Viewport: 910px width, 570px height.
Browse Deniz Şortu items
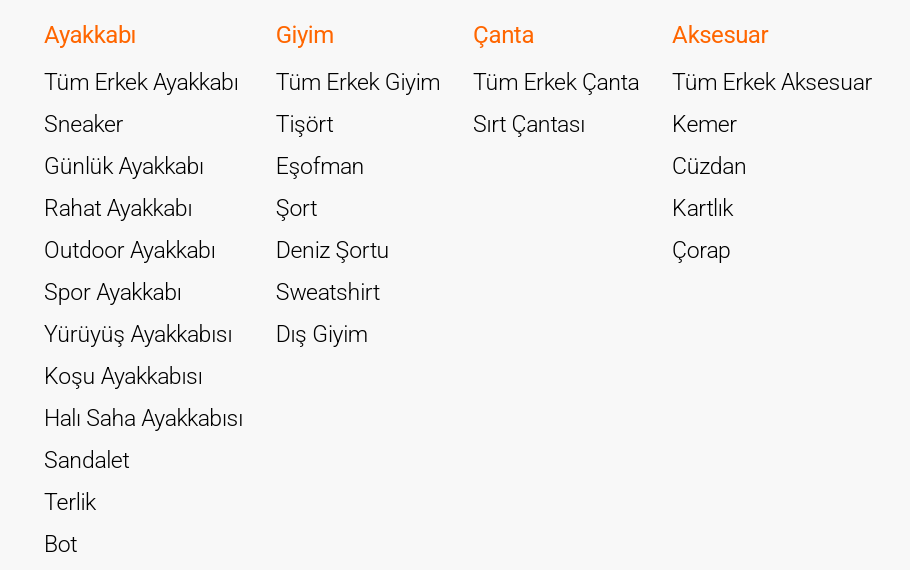332,250
